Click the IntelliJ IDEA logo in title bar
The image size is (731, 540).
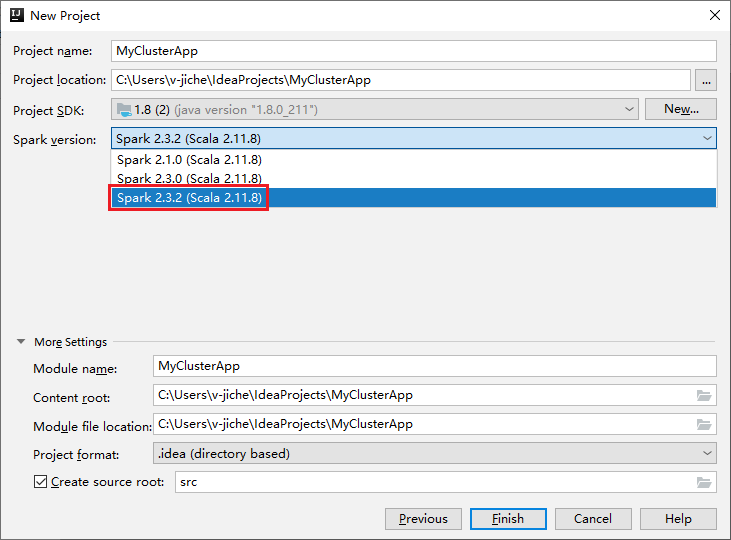pyautogui.click(x=17, y=15)
